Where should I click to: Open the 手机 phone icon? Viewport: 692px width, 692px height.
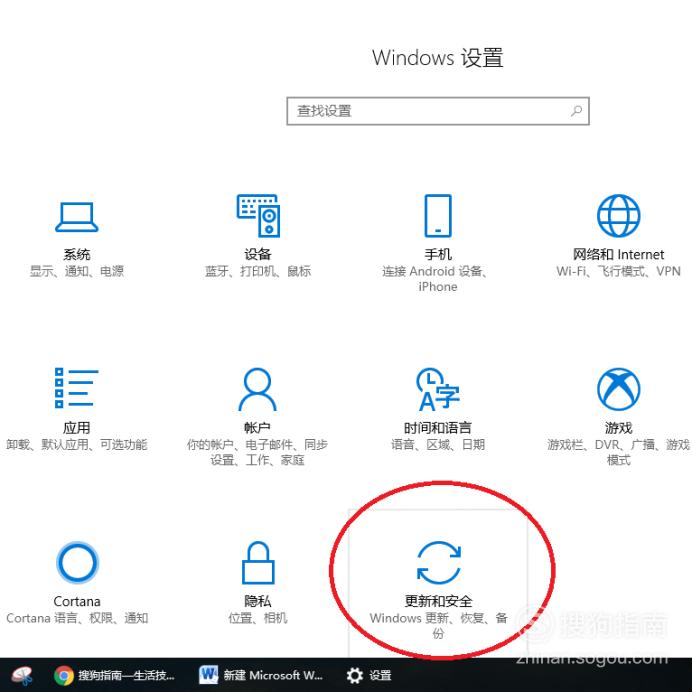438,215
